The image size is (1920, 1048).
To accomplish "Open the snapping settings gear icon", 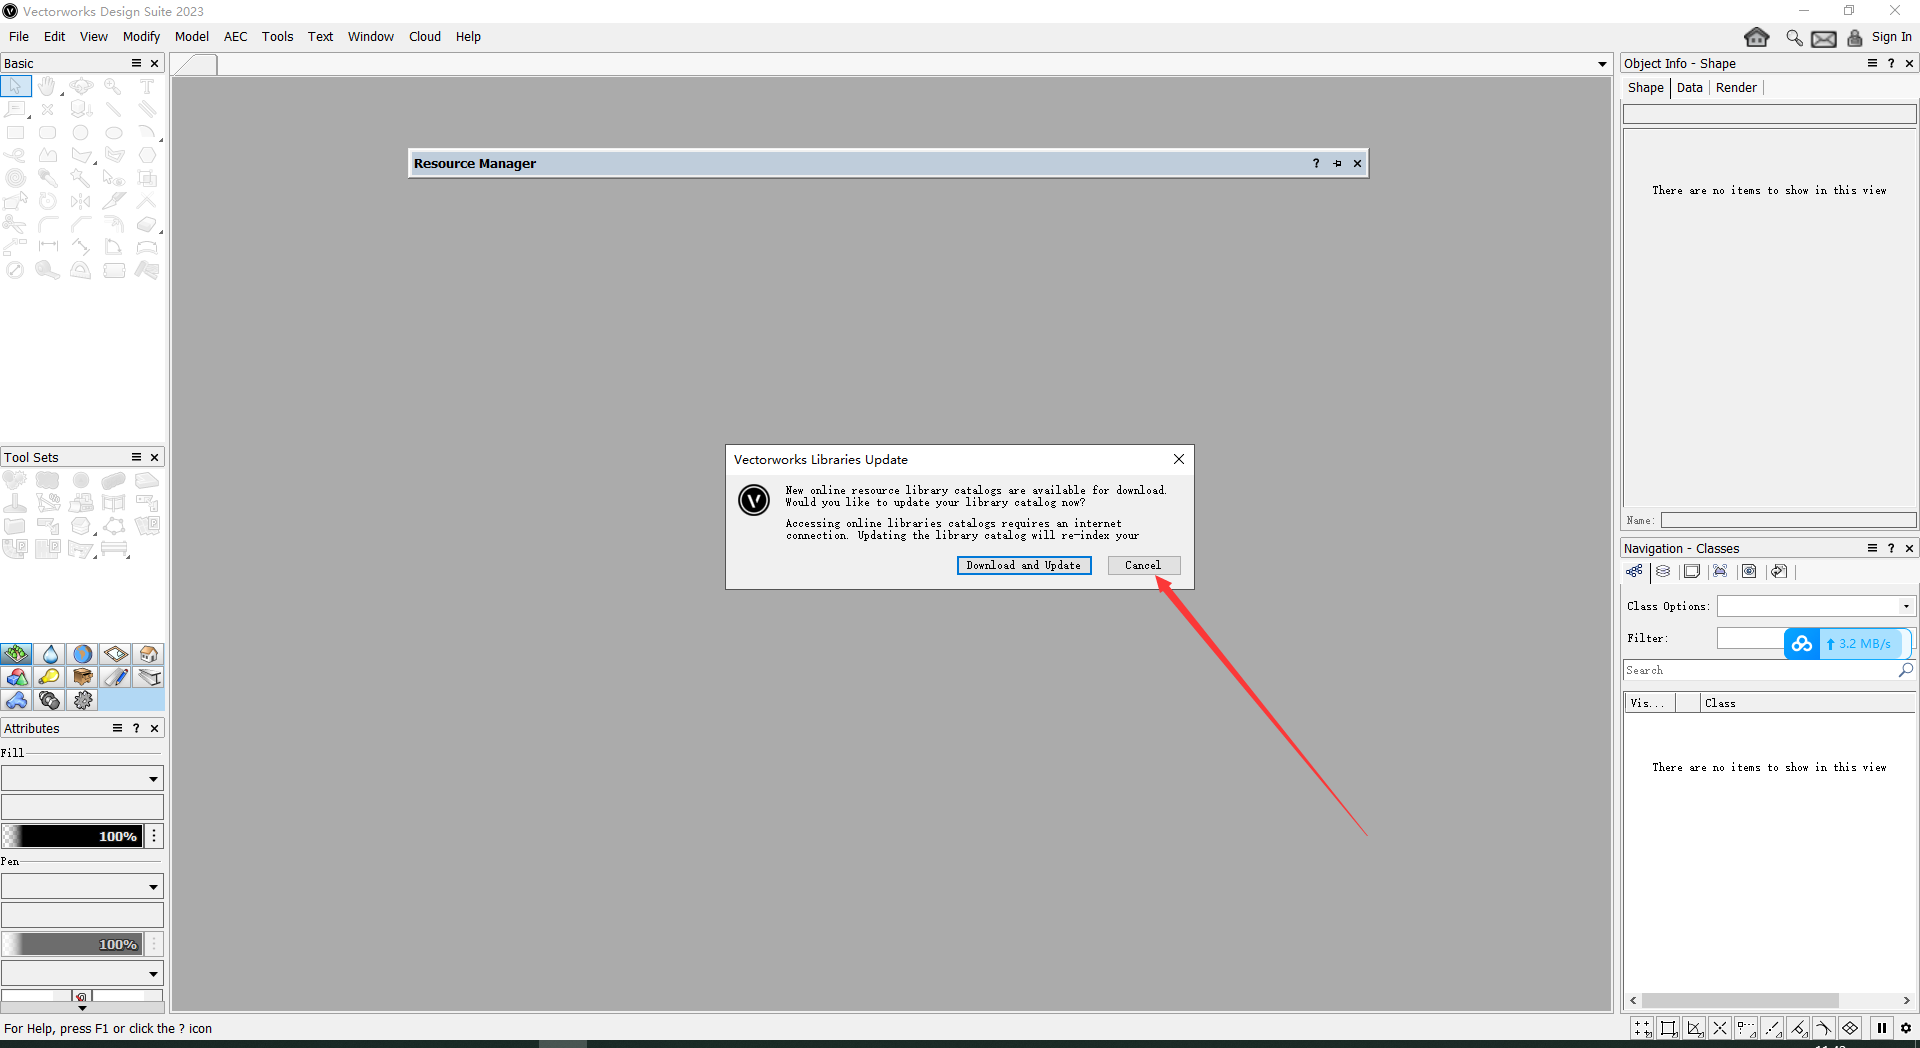I will pyautogui.click(x=1906, y=1028).
